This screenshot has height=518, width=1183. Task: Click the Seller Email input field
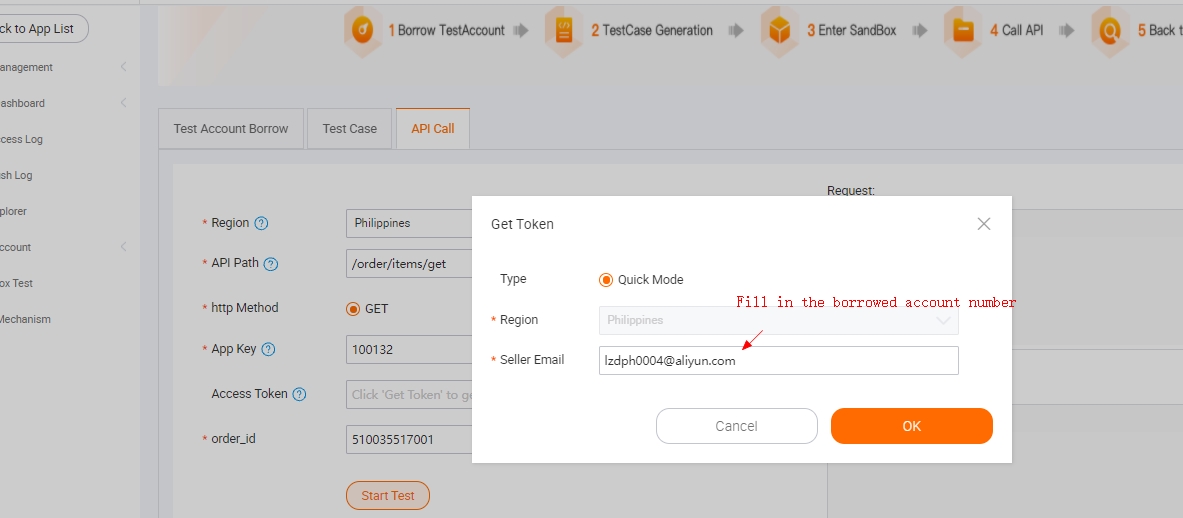tap(778, 361)
